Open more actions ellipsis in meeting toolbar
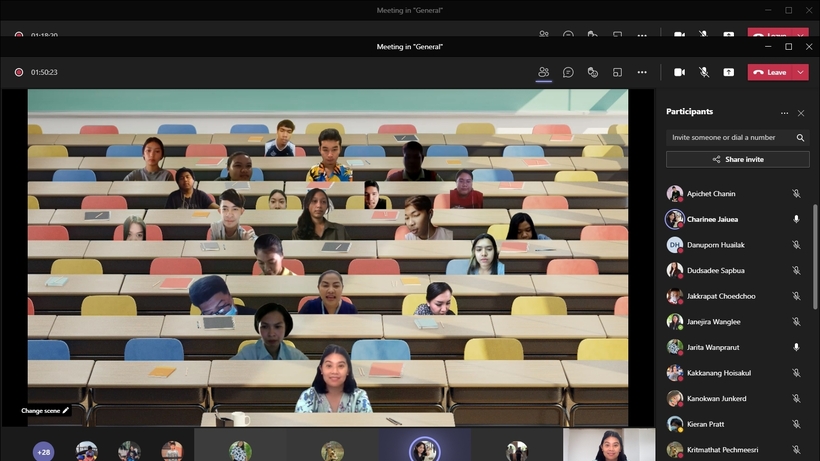Image resolution: width=820 pixels, height=461 pixels. coord(642,72)
